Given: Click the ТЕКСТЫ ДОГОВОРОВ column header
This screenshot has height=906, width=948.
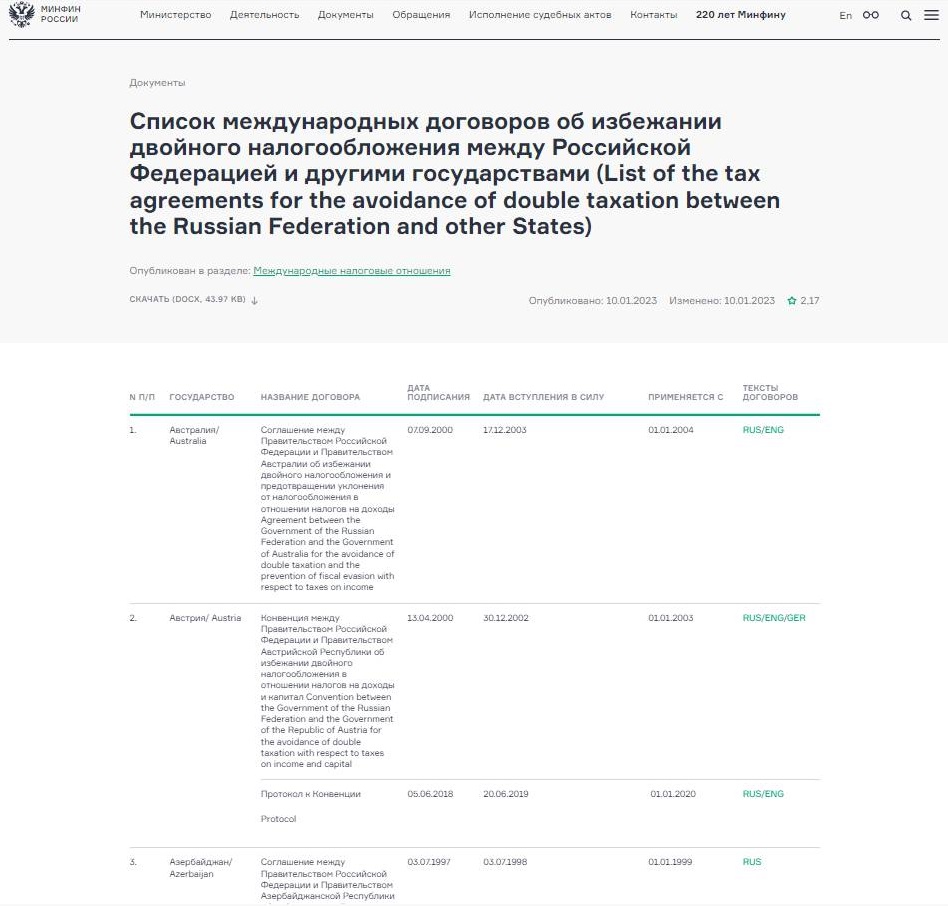Looking at the screenshot, I should click(x=770, y=392).
